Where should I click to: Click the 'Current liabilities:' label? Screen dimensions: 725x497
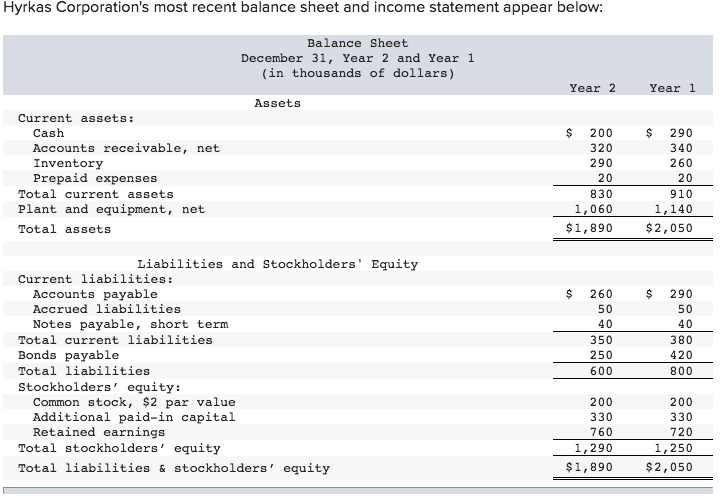point(96,279)
